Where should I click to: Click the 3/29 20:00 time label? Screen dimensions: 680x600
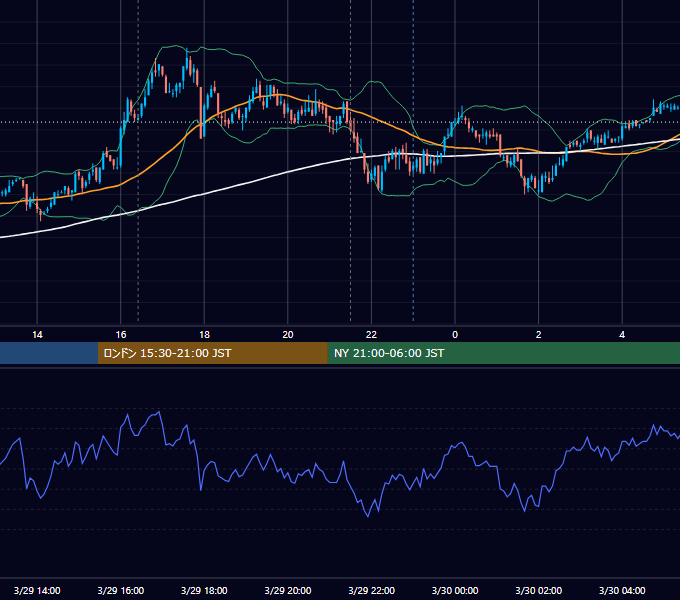pos(288,590)
